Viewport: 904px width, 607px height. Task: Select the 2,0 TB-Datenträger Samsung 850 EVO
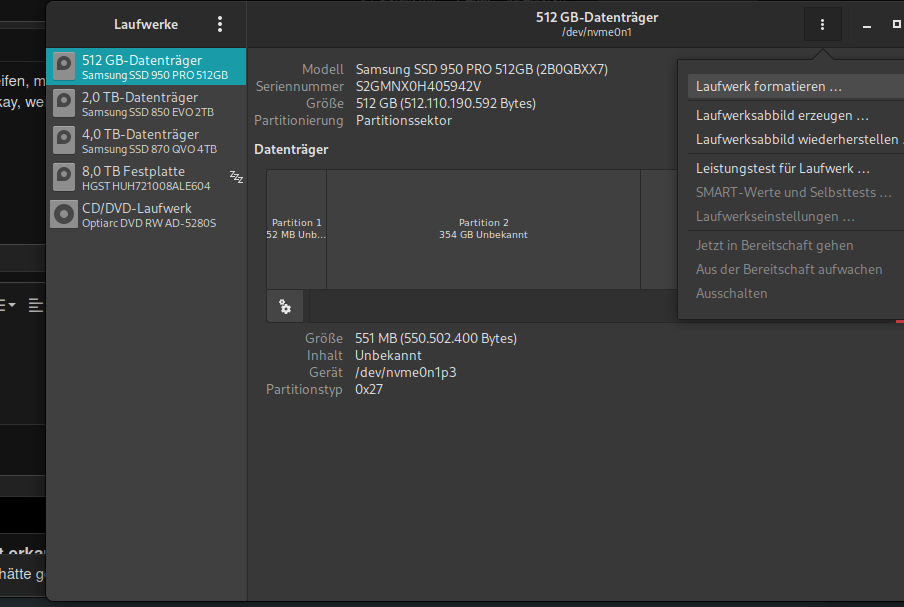pyautogui.click(x=146, y=104)
